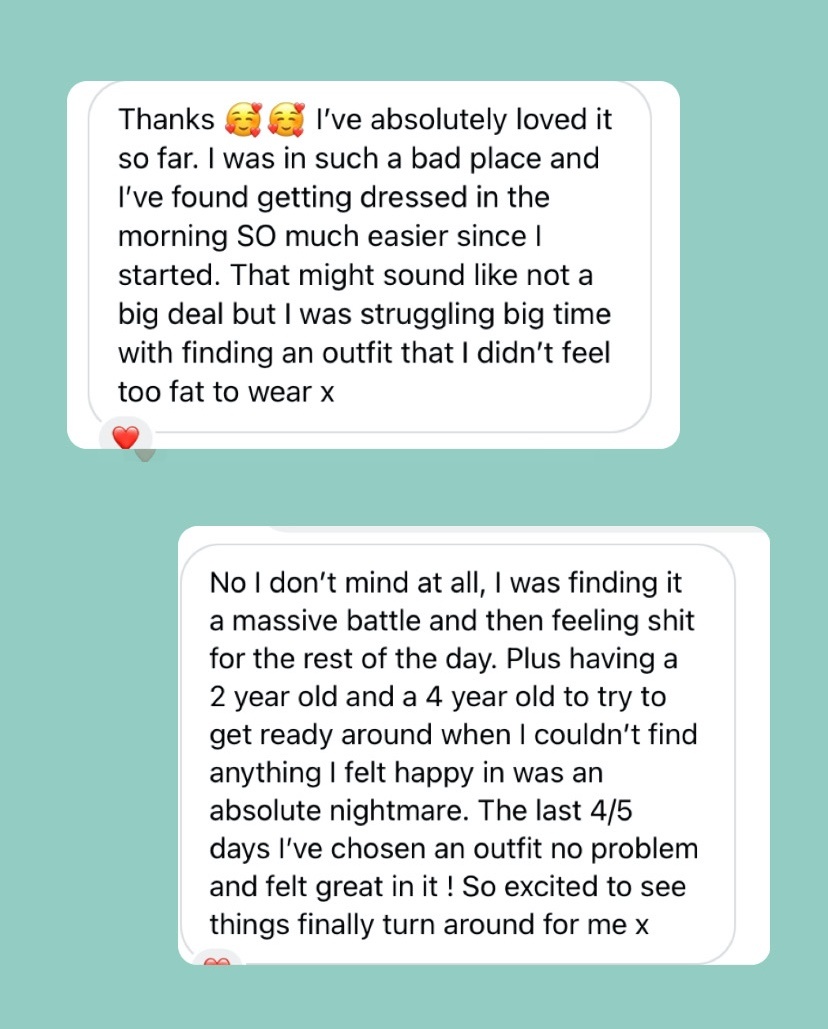Click the red heart reaction under first message
The image size is (828, 1029).
125,437
